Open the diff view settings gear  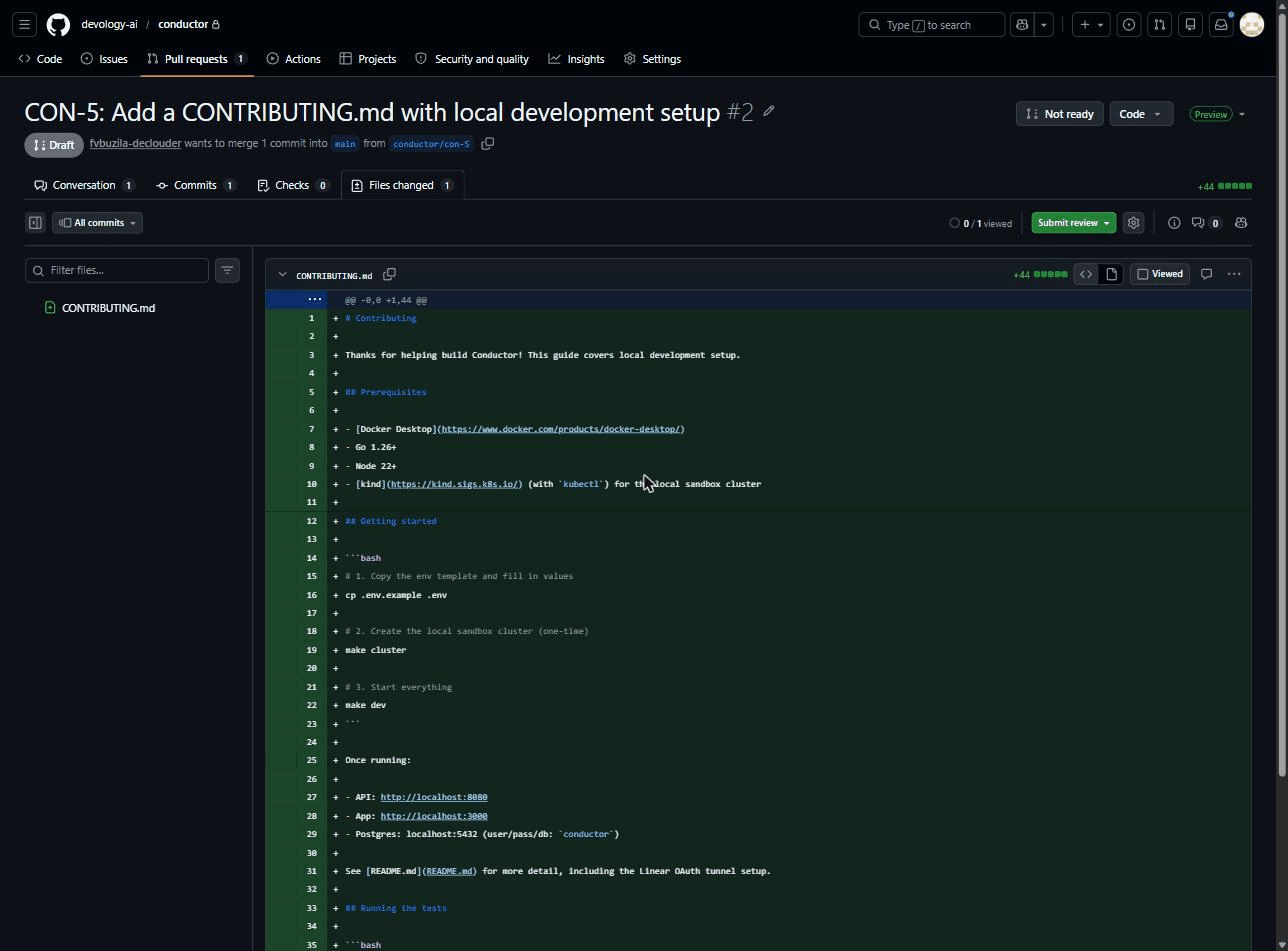tap(1133, 223)
